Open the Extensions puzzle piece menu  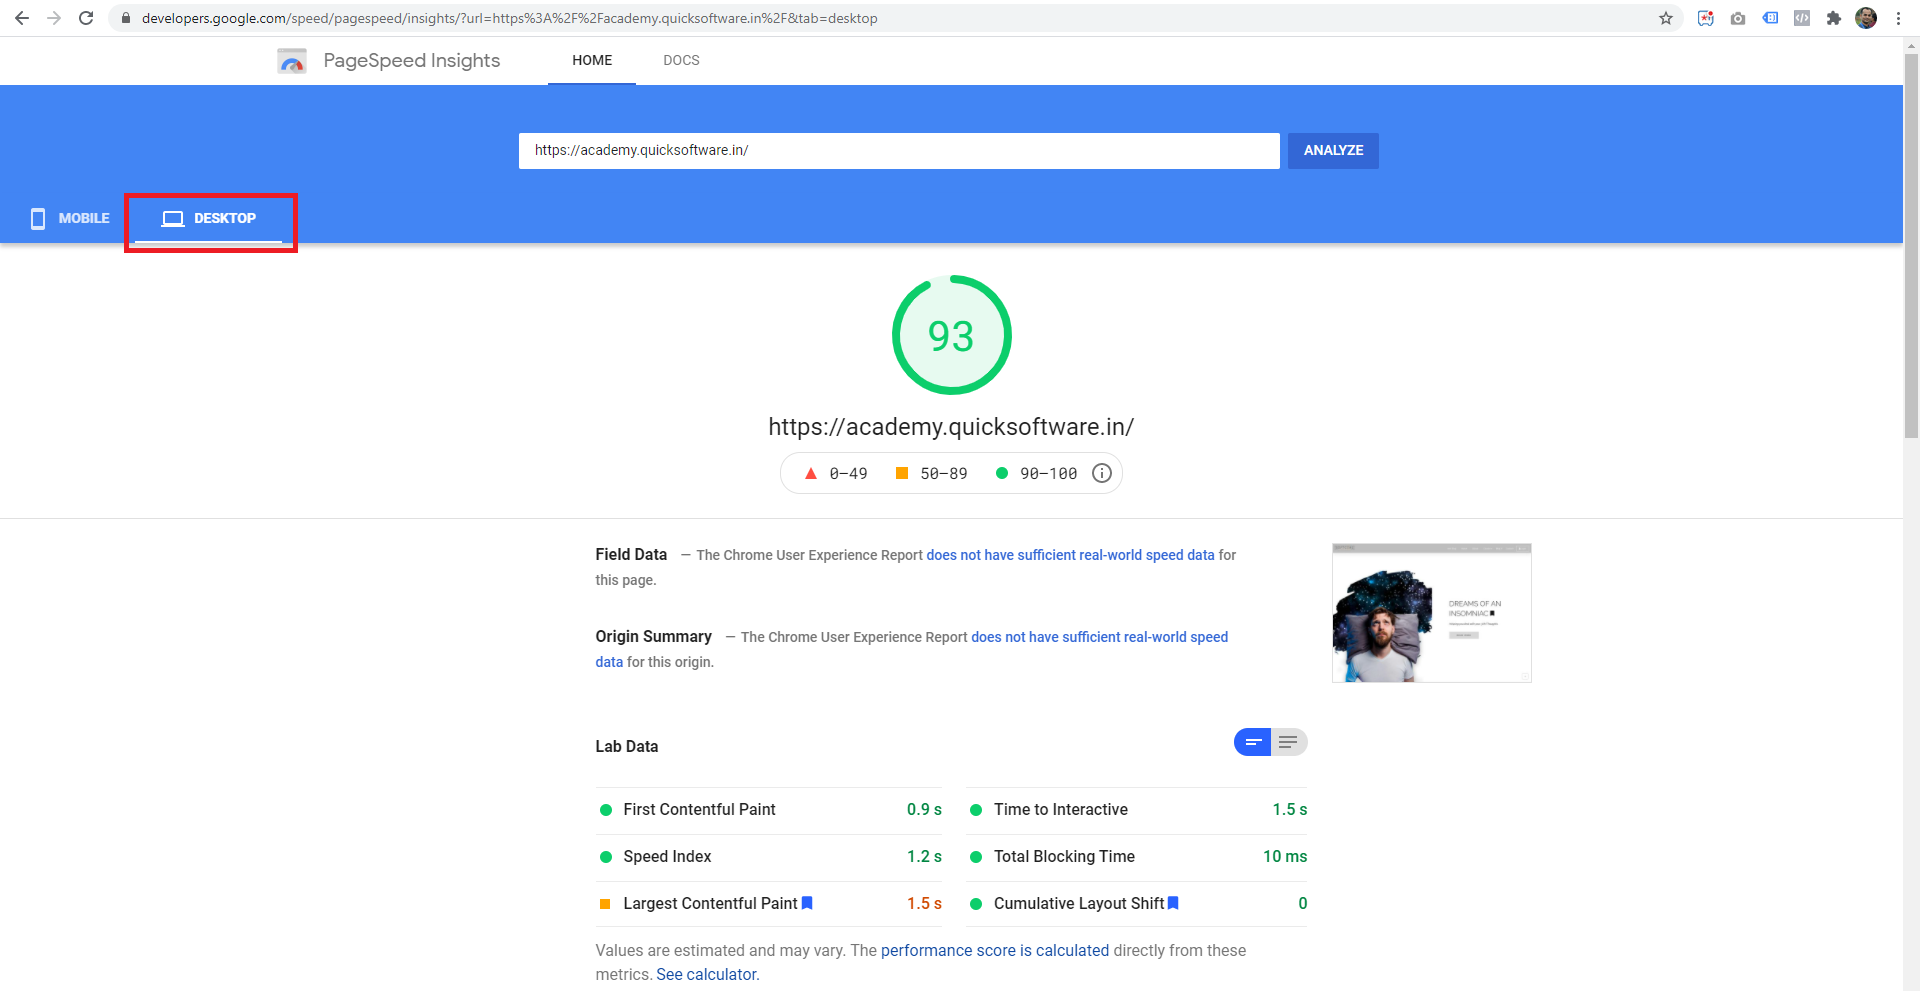(x=1834, y=18)
